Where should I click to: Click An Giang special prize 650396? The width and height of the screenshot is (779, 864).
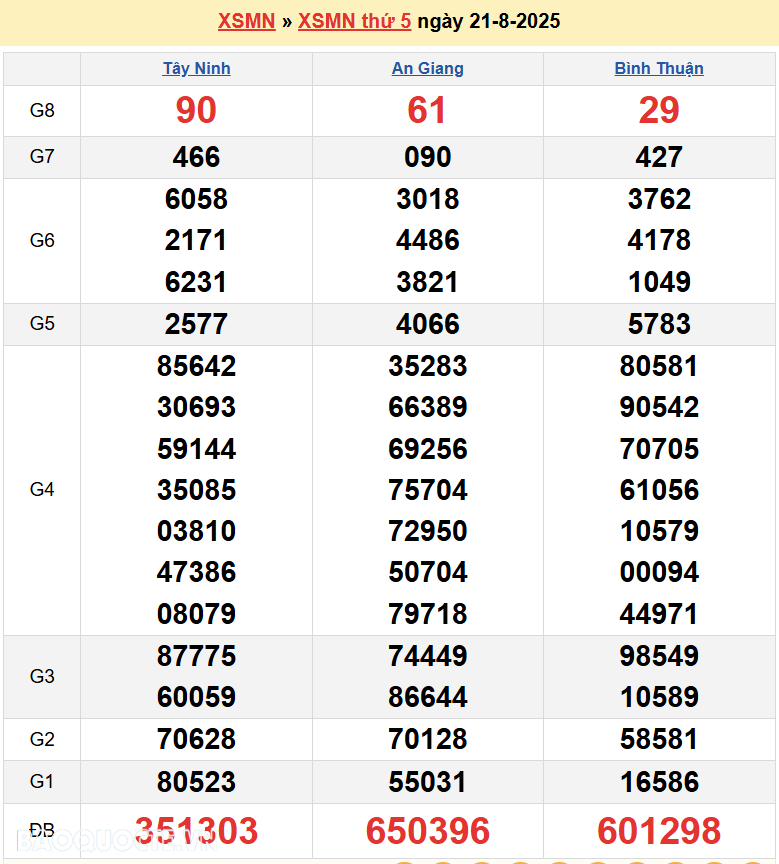point(427,831)
